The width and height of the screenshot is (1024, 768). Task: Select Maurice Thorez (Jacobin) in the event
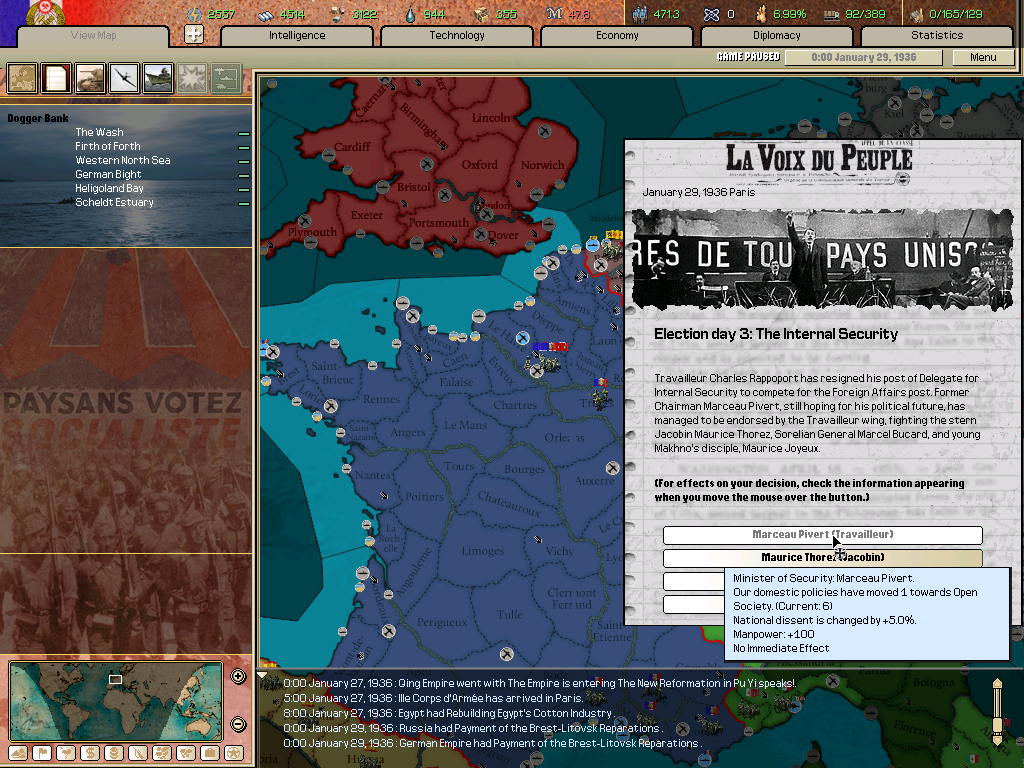click(822, 557)
